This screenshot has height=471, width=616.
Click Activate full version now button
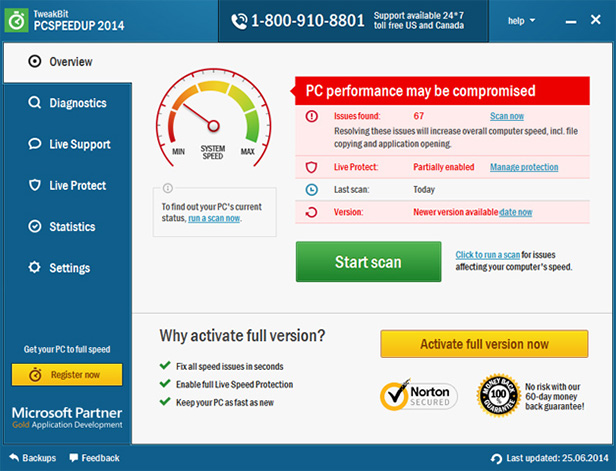484,344
